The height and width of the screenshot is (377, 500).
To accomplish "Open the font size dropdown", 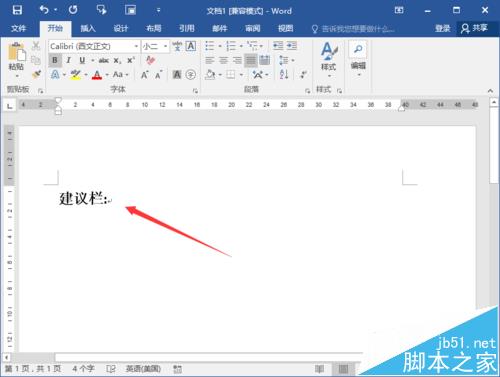I will click(x=165, y=46).
